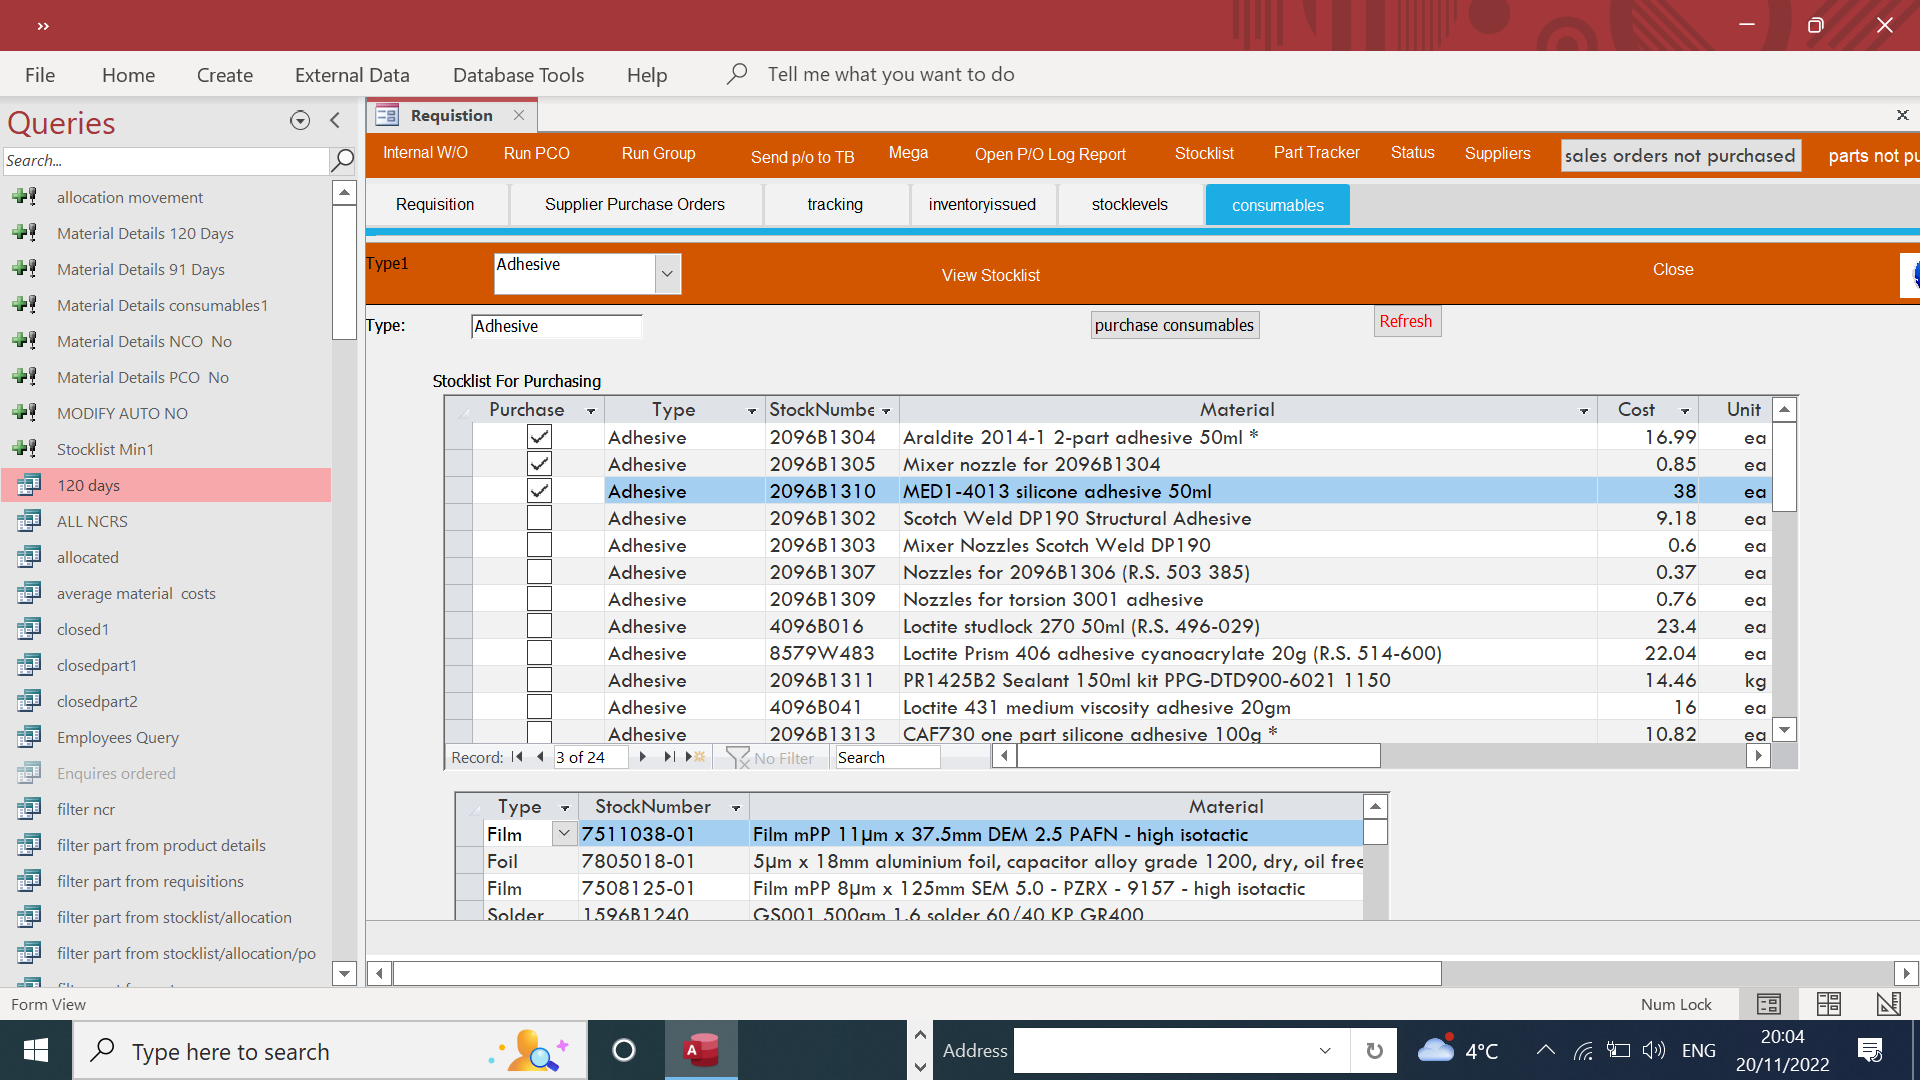Create a new blank record in navigator

[695, 757]
